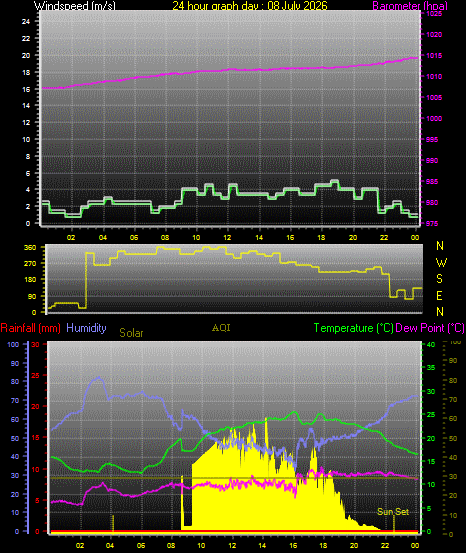
Task: Click the '24' windspeed scale value
Action: [26, 22]
